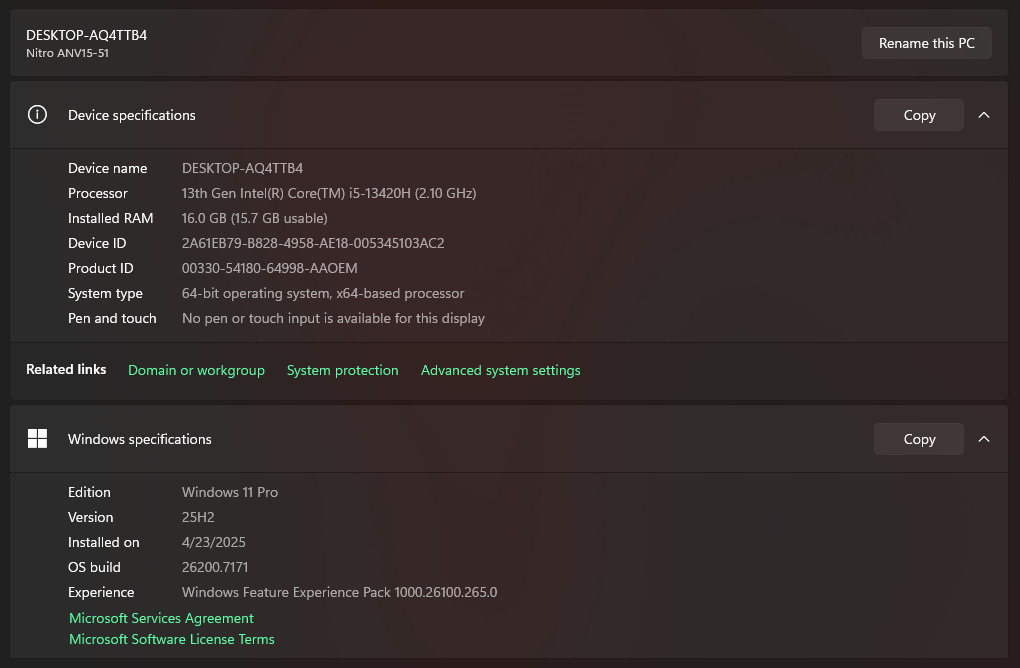Open Microsoft Software License Terms link
The image size is (1020, 668).
pyautogui.click(x=171, y=639)
